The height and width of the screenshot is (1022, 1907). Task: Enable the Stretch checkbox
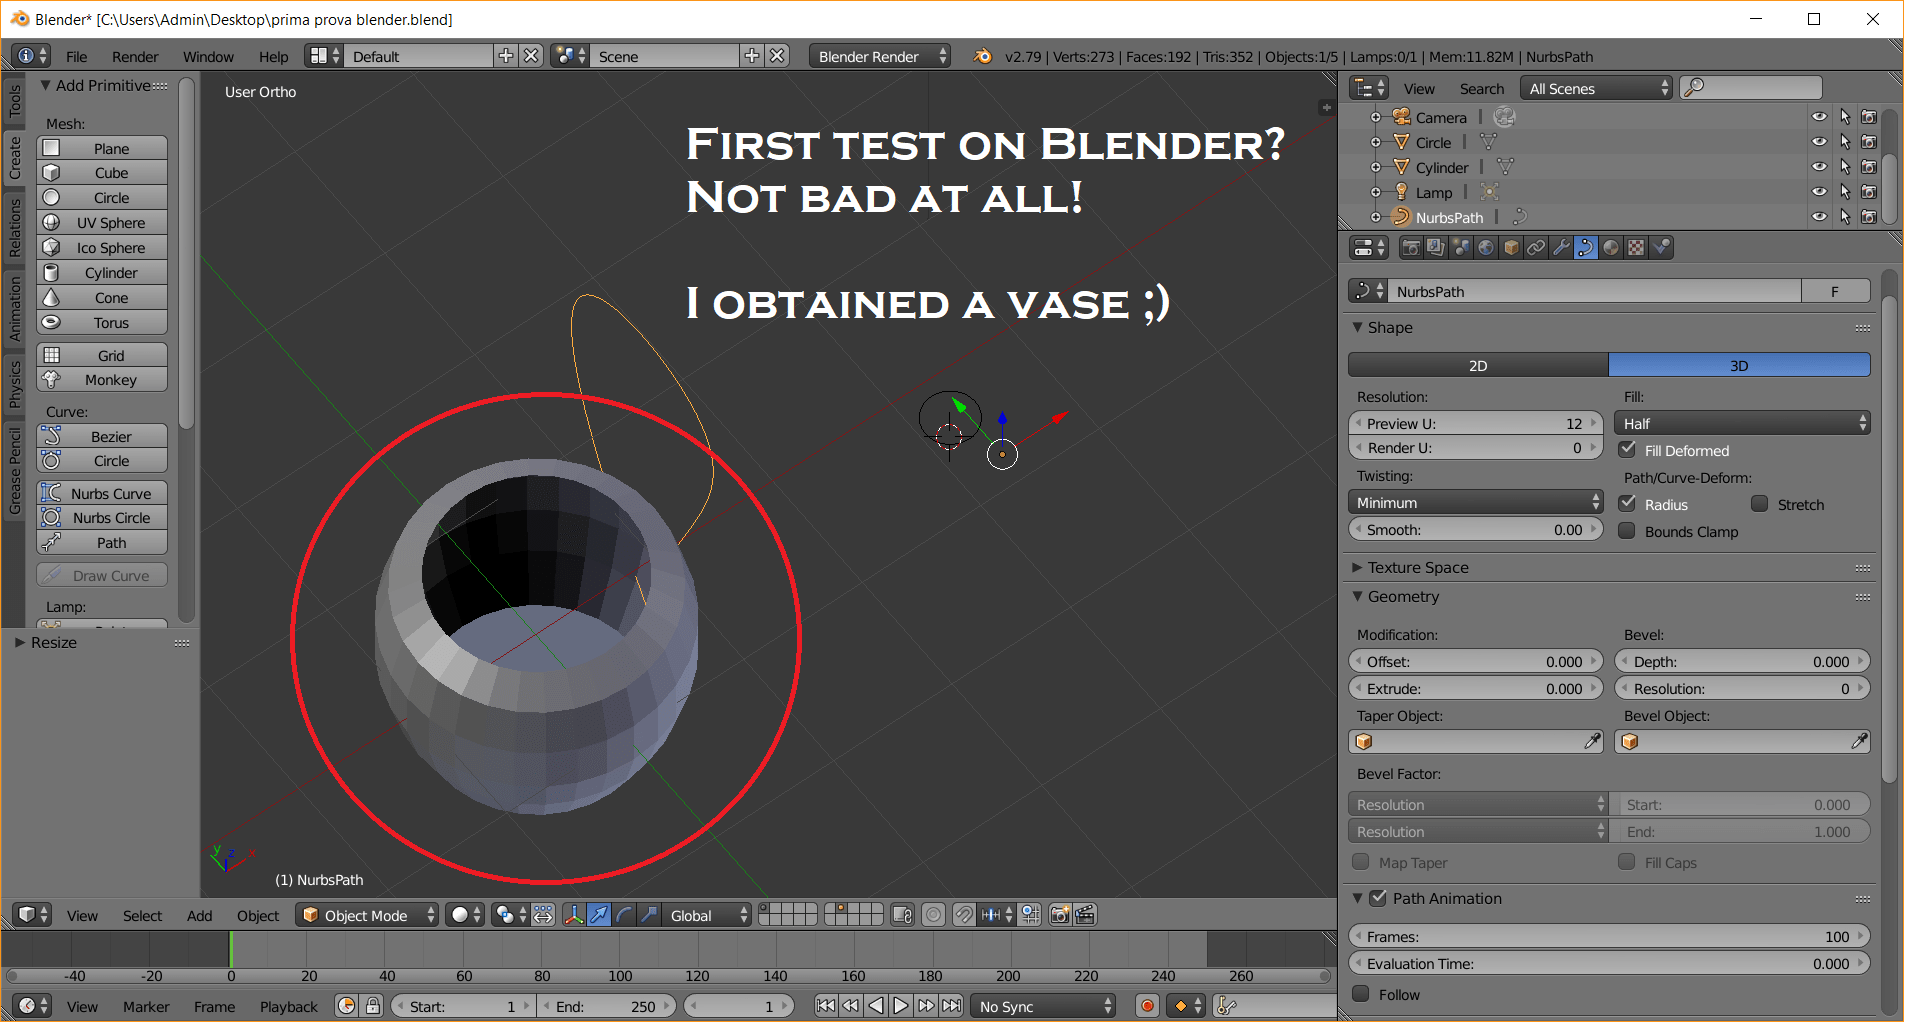click(1760, 504)
